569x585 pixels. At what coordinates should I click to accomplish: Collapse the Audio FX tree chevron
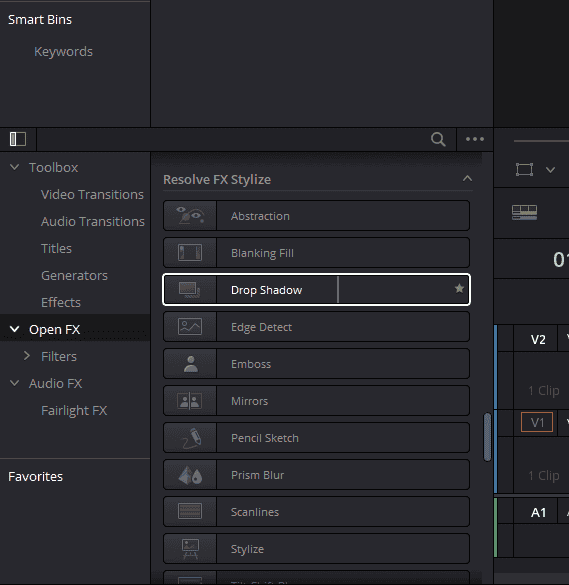[15, 383]
